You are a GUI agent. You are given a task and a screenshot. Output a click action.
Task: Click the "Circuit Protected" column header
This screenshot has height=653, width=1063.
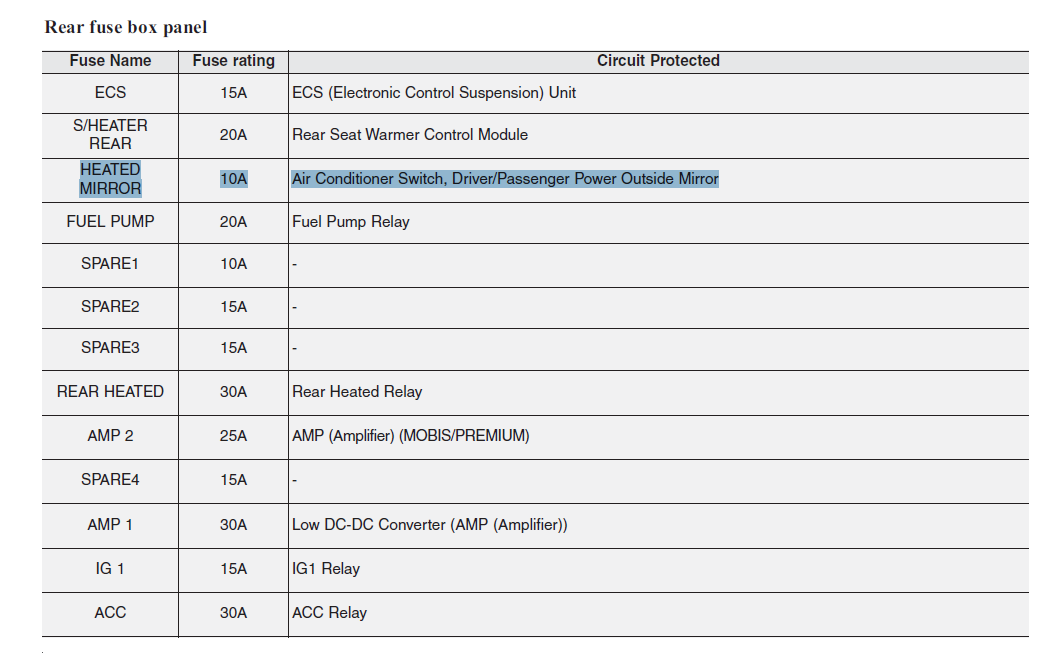(x=658, y=61)
